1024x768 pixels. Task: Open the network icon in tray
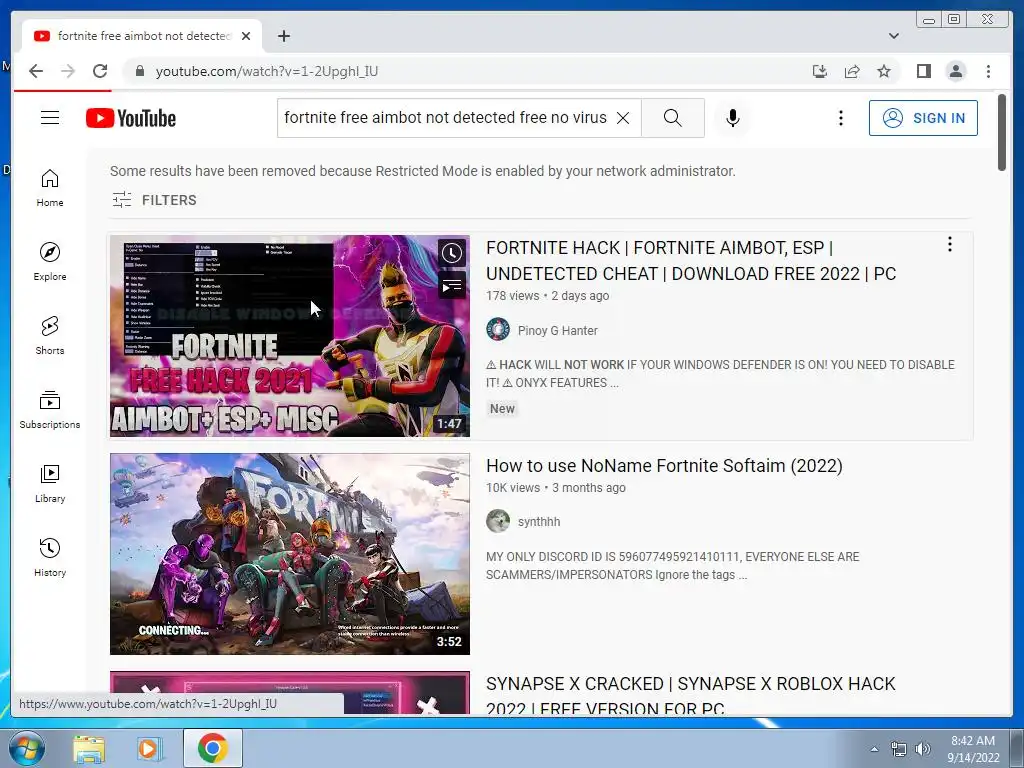pos(899,749)
